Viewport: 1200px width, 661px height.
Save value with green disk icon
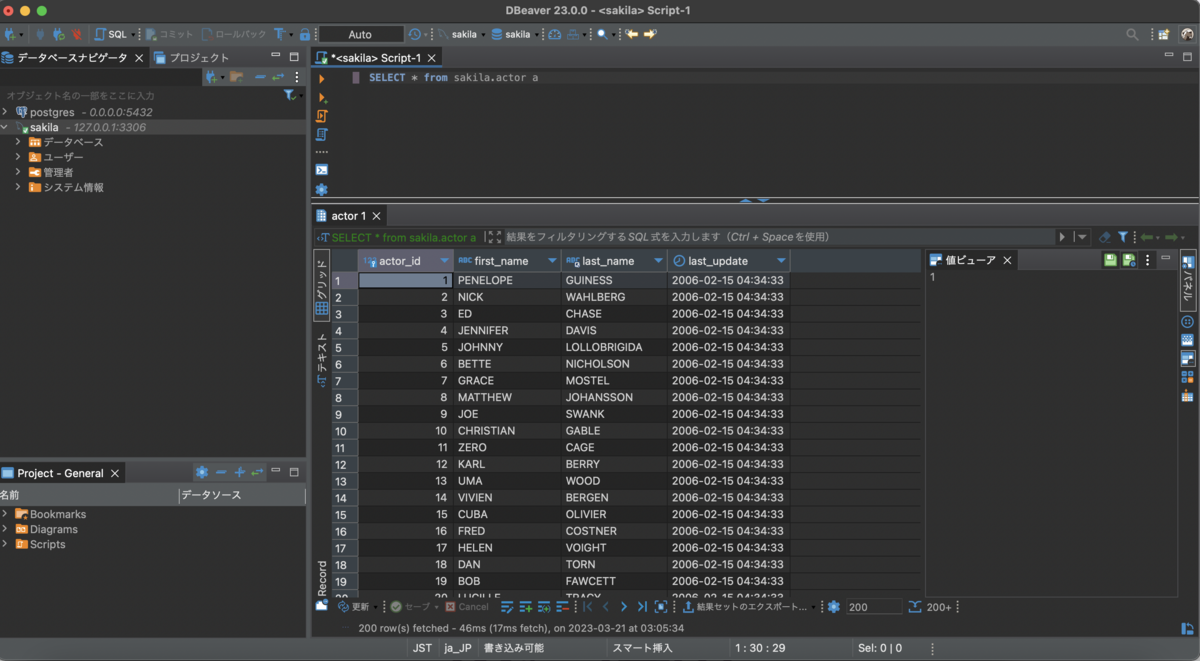pos(1110,260)
